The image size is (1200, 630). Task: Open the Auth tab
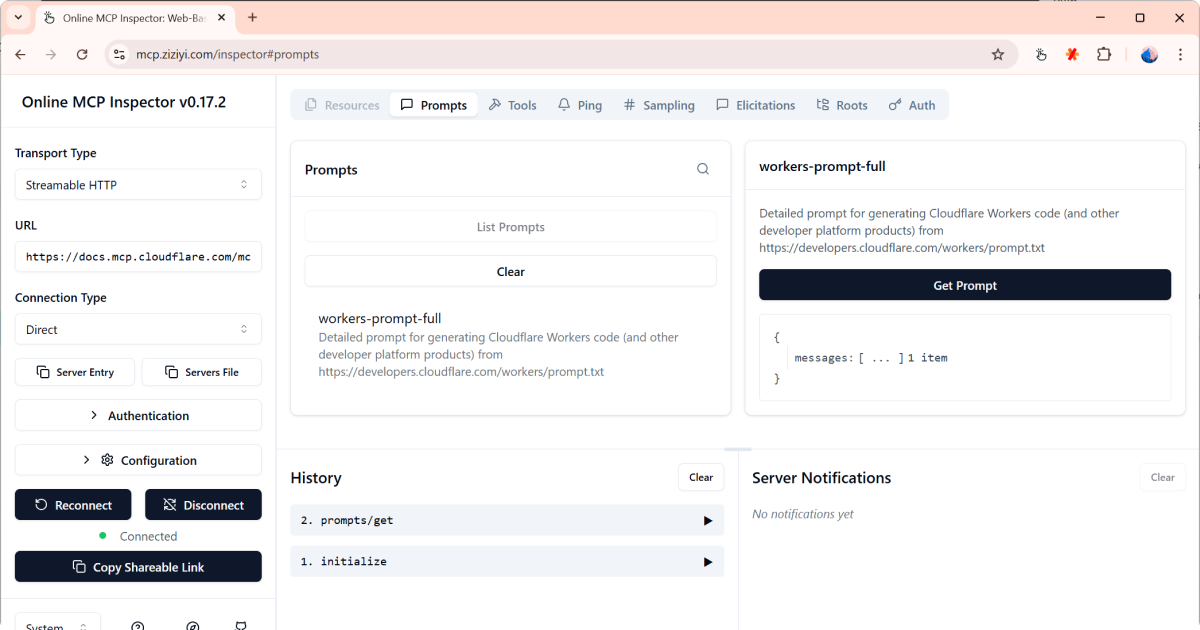pyautogui.click(x=912, y=105)
